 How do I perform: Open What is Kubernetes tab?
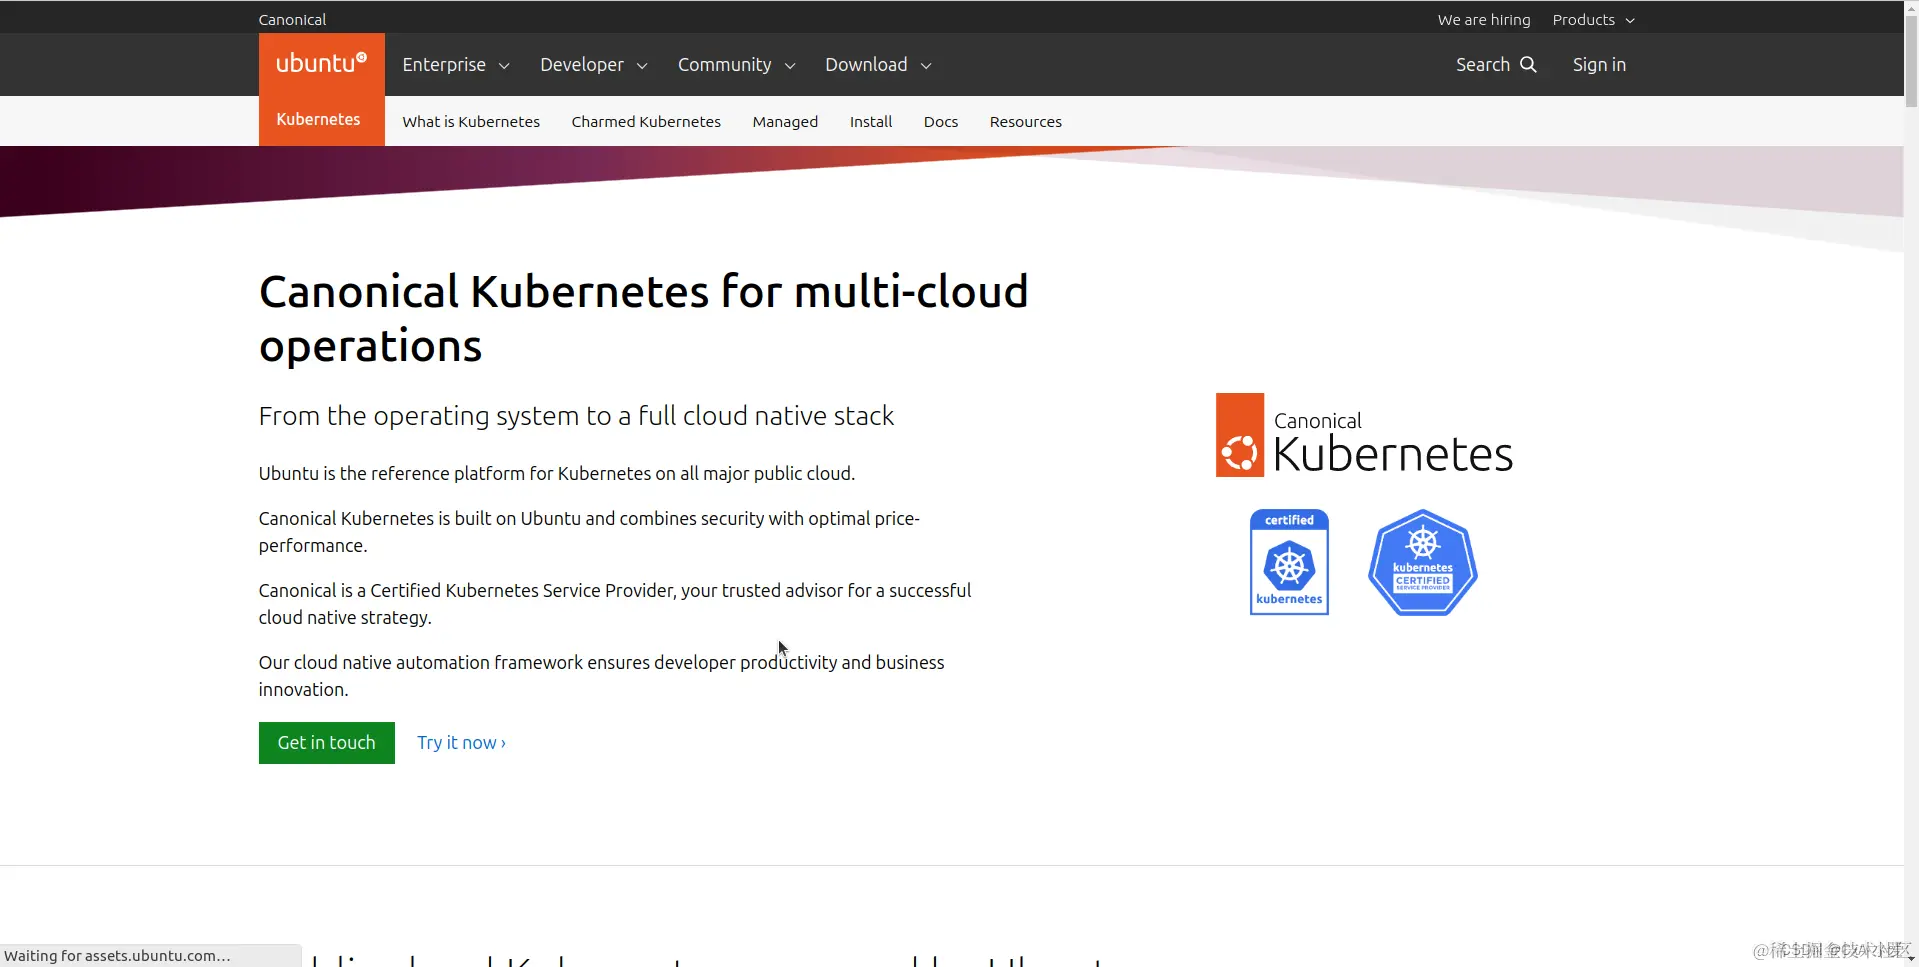(471, 121)
